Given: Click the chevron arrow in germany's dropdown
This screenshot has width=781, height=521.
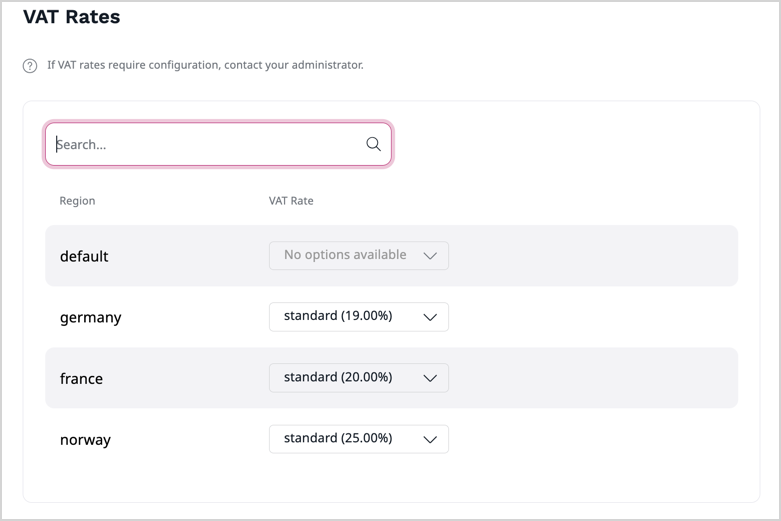Looking at the screenshot, I should tap(430, 317).
